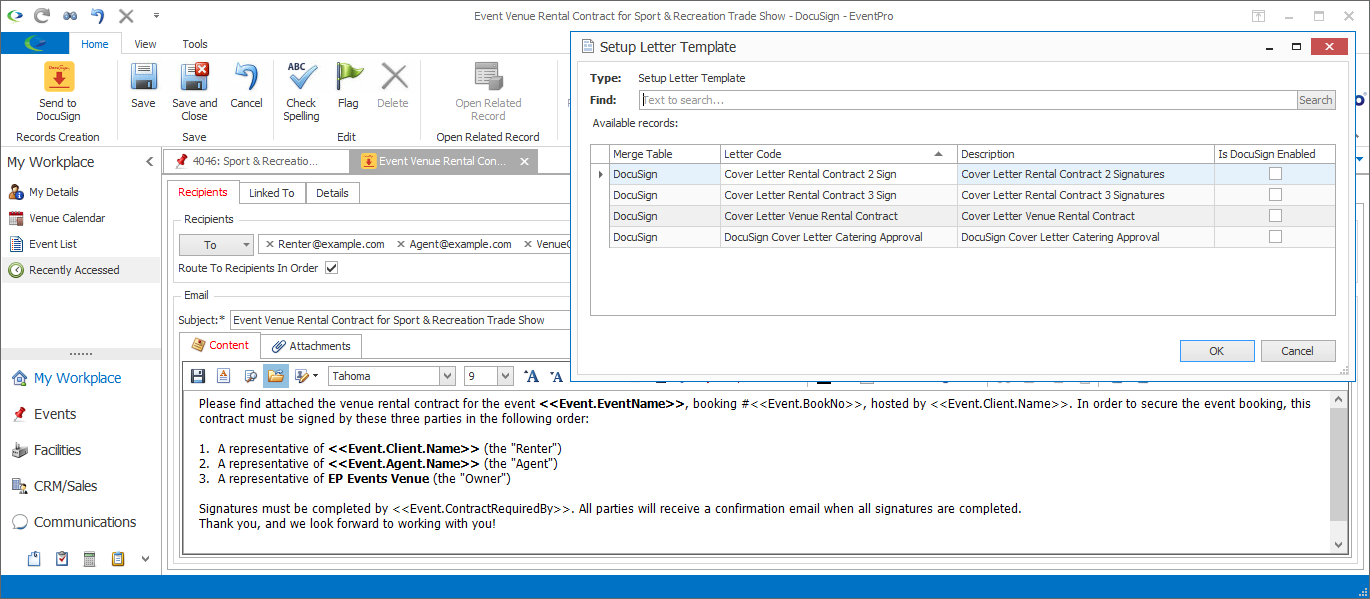Viewport: 1370px width, 599px height.
Task: Click the first document icon in navigation footer
Action: (x=34, y=559)
